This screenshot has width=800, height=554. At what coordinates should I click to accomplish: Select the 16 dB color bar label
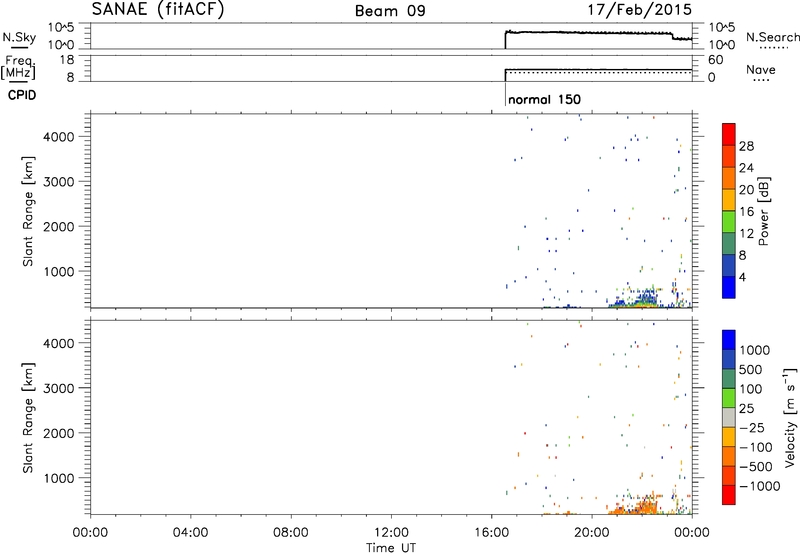[x=746, y=212]
